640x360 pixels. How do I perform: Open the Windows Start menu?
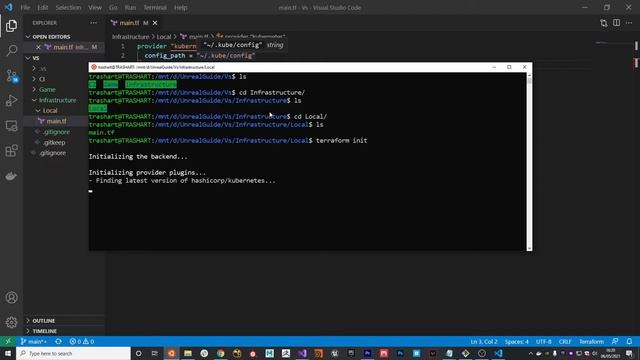pyautogui.click(x=8, y=353)
